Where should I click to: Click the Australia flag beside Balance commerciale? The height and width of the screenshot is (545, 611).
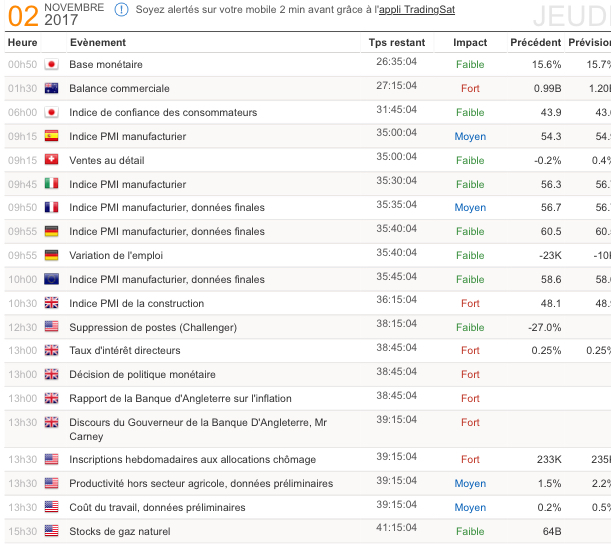coord(52,88)
